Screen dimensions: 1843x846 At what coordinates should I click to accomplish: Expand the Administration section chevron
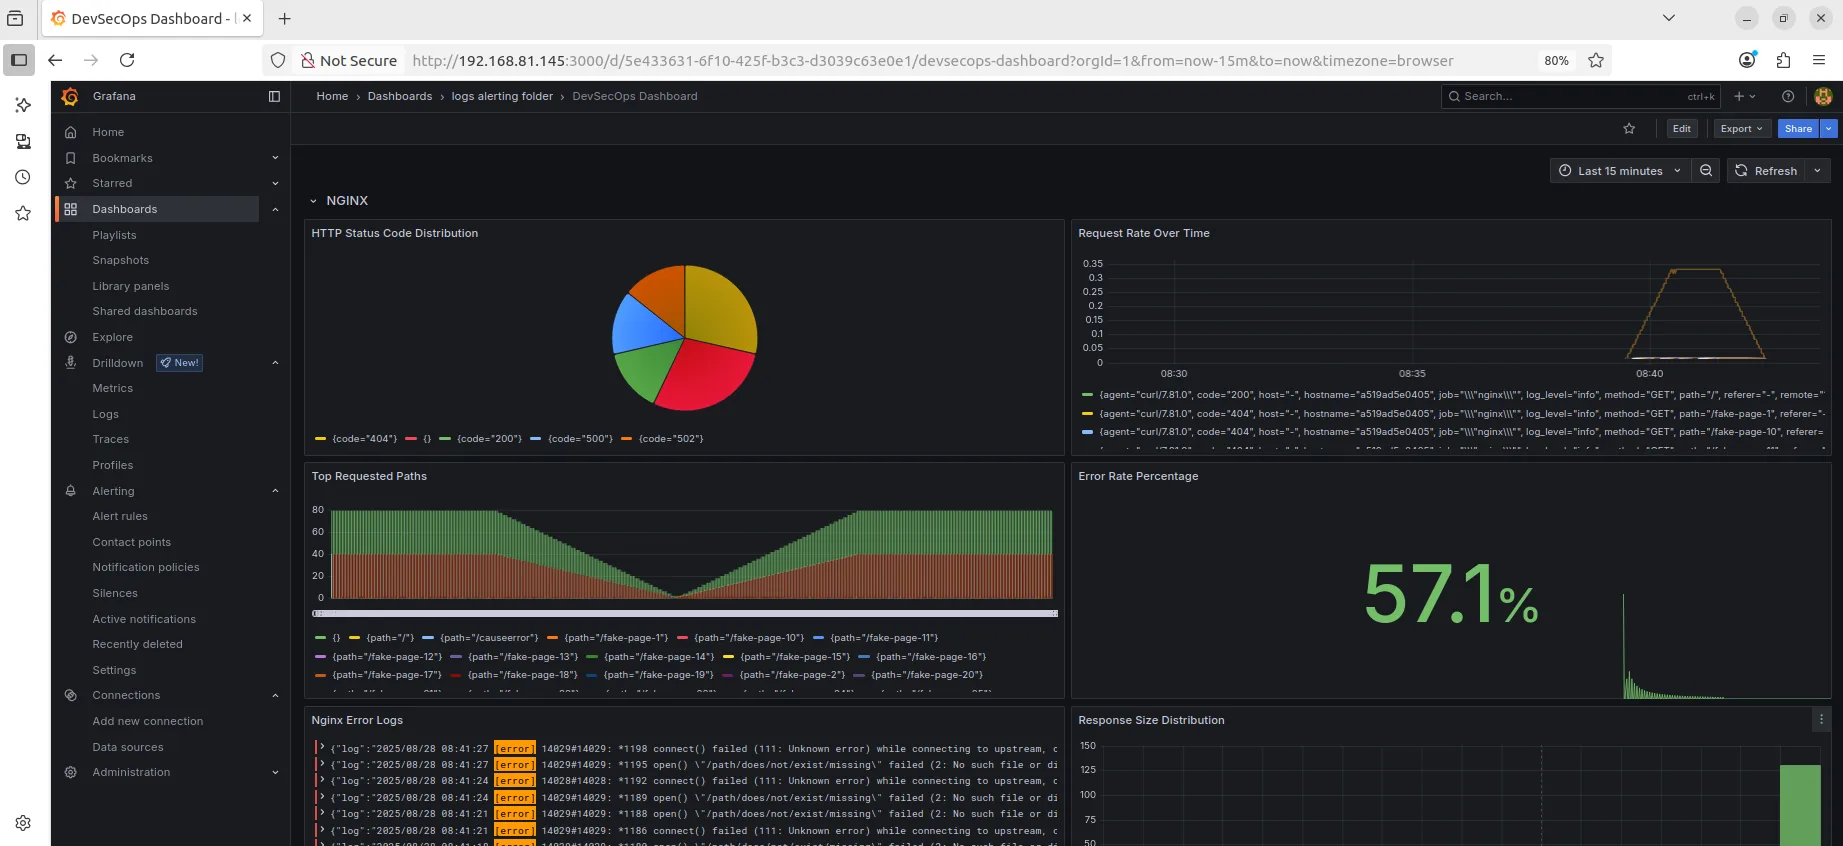[275, 772]
